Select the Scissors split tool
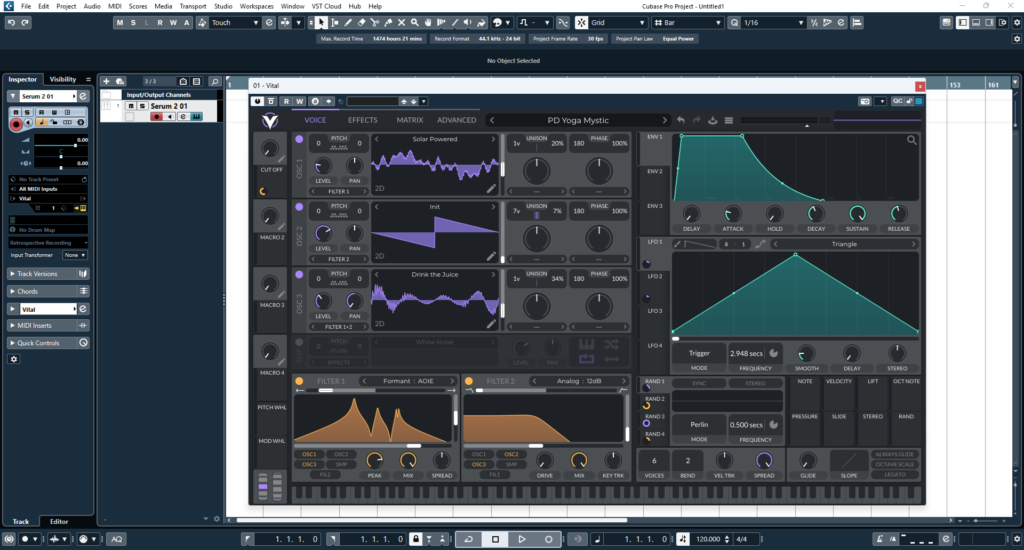1024x550 pixels. [x=374, y=22]
